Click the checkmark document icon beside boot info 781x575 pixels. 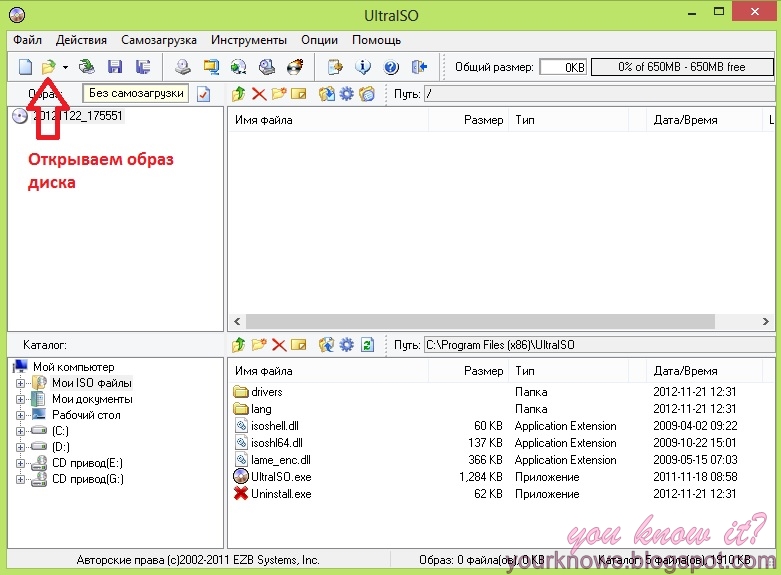click(x=203, y=94)
